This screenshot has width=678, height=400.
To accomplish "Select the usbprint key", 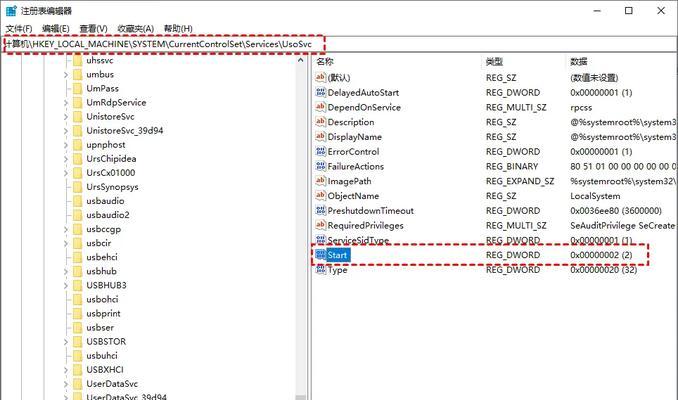I will pyautogui.click(x=103, y=314).
